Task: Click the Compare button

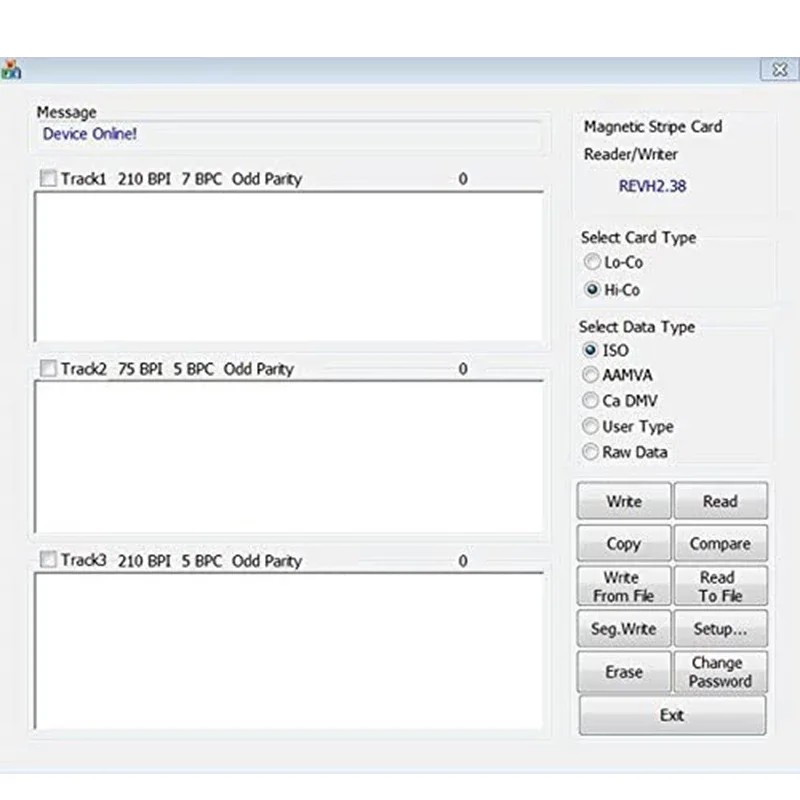Action: (x=720, y=543)
